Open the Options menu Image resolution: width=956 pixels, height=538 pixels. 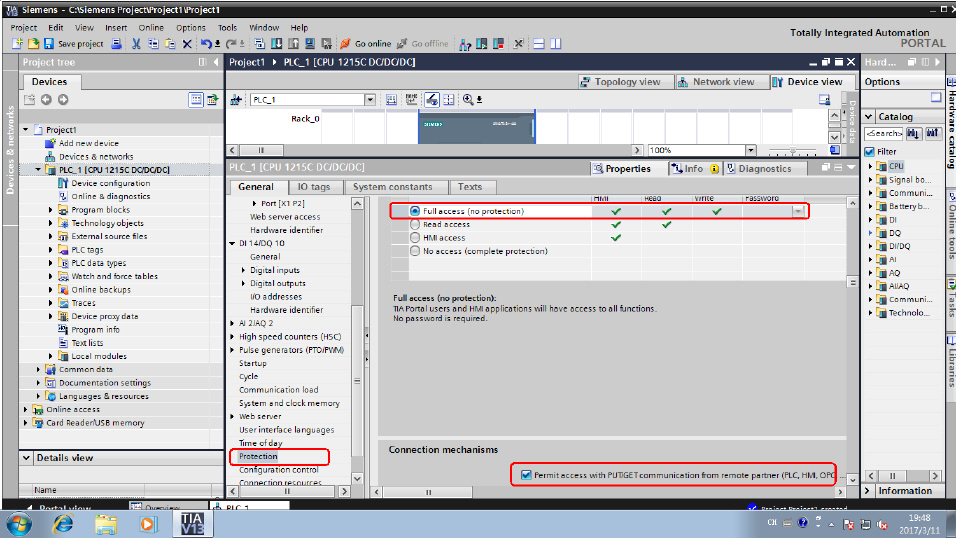[x=191, y=27]
